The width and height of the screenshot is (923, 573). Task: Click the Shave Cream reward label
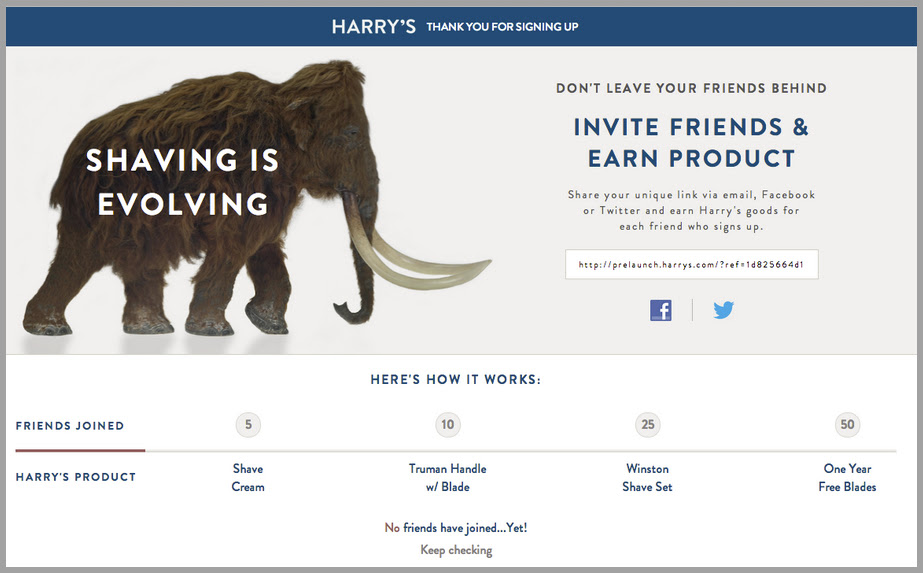(x=248, y=478)
